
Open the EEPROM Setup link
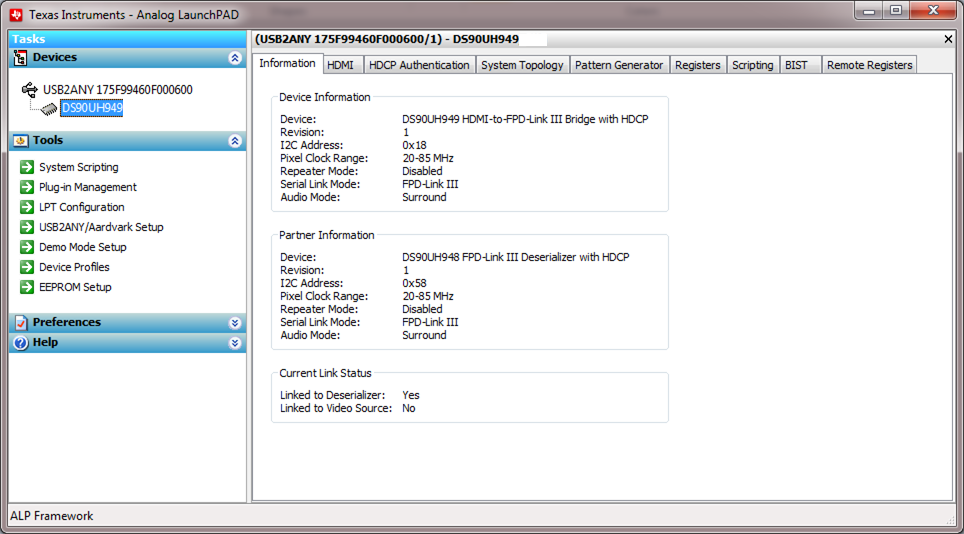[x=75, y=287]
